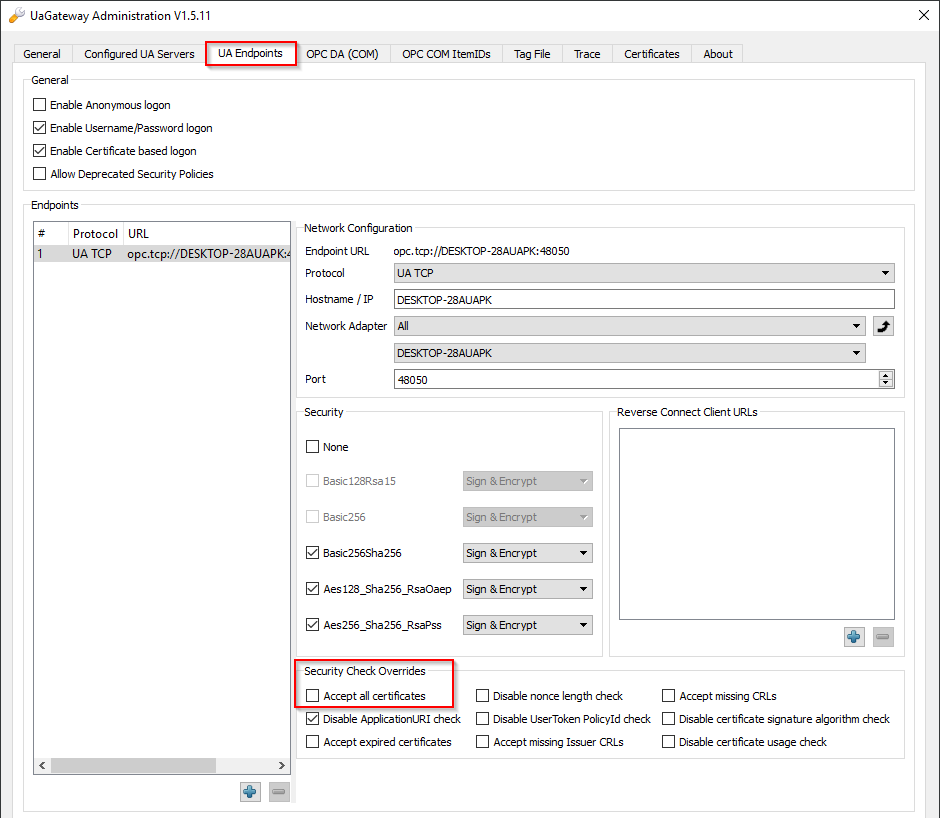This screenshot has height=818, width=940.
Task: Click the refresh arrow icon beside Network Adapter
Action: coord(883,326)
